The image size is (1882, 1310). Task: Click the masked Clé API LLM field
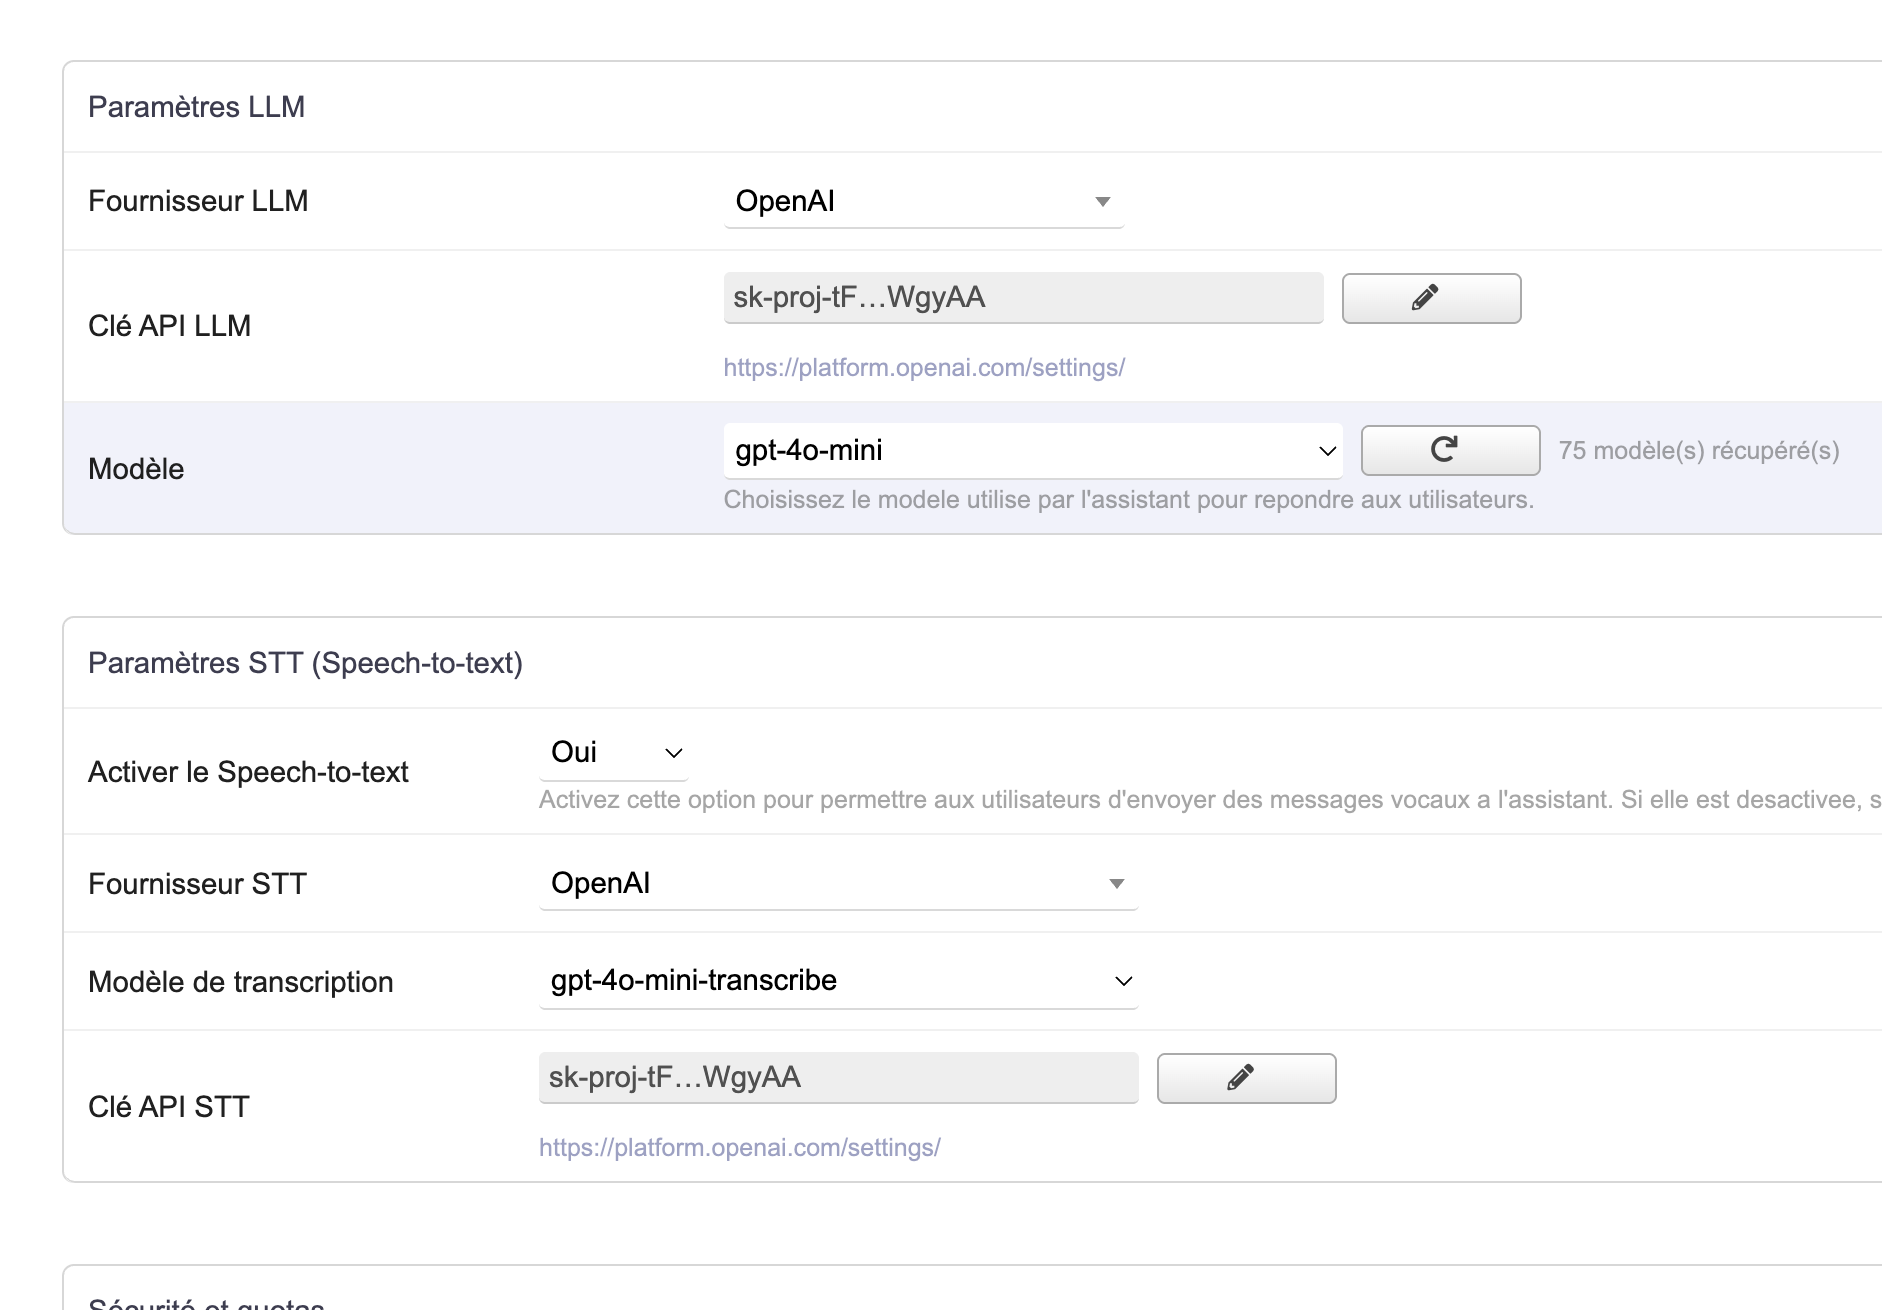coord(1022,298)
